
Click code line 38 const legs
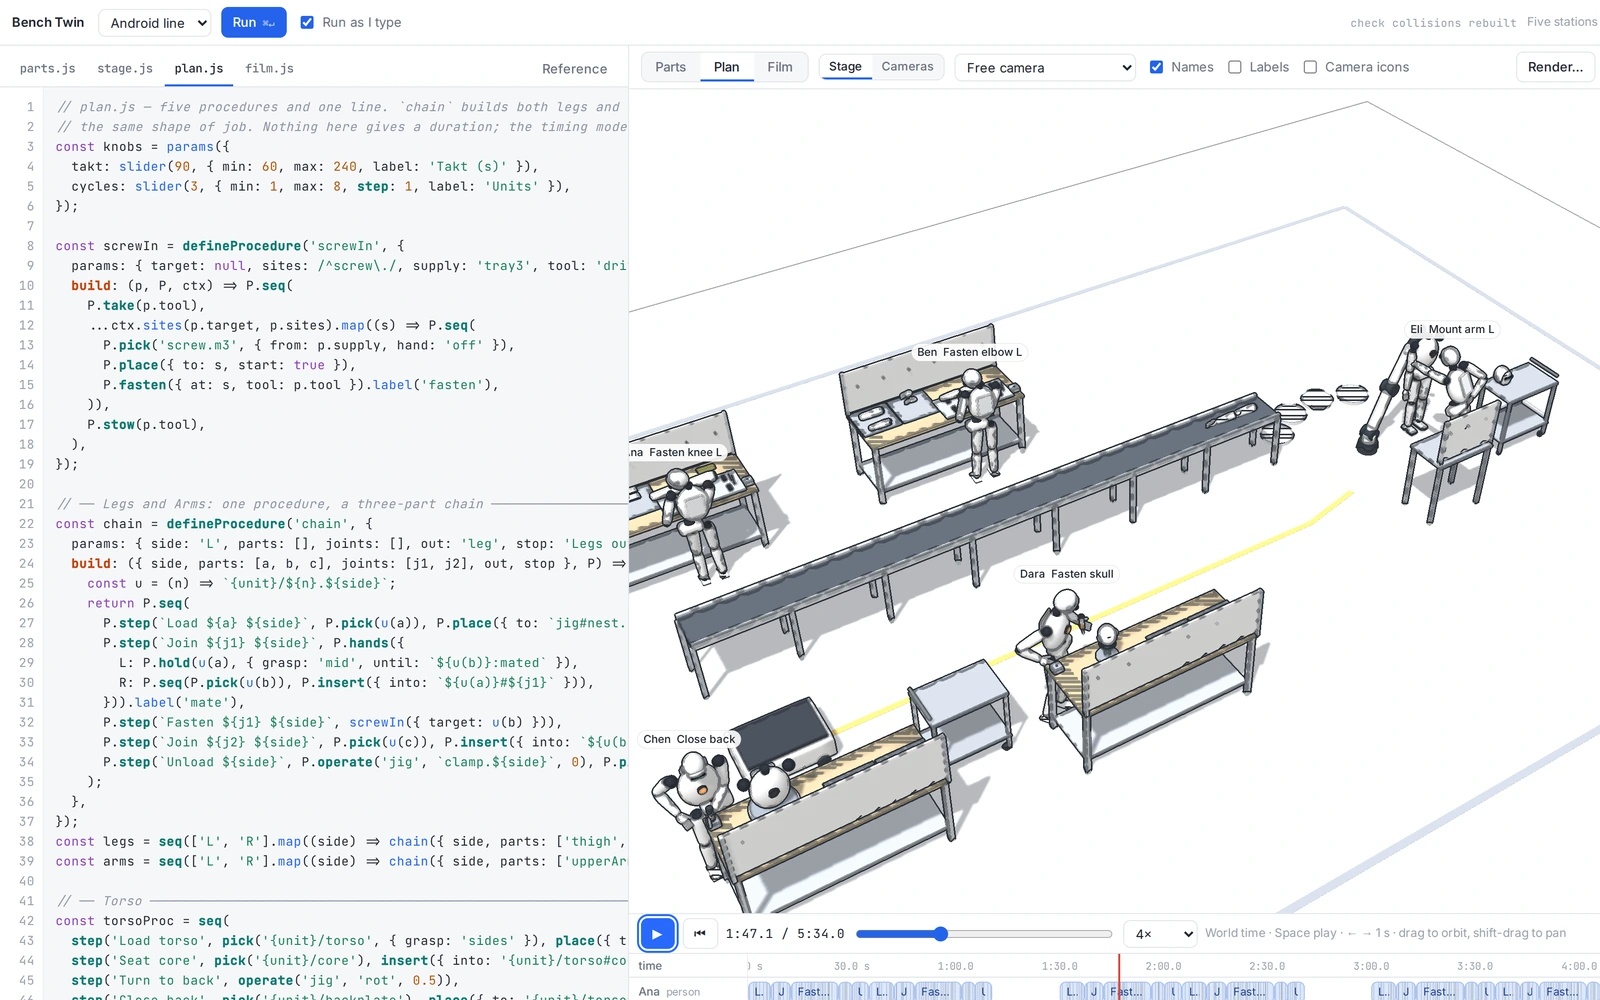tap(340, 842)
